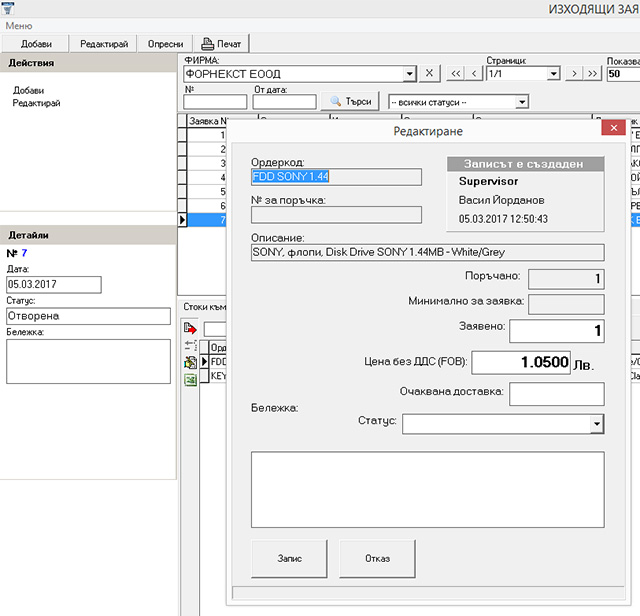640x616 pixels.
Task: Click the № search input field
Action: (215, 102)
